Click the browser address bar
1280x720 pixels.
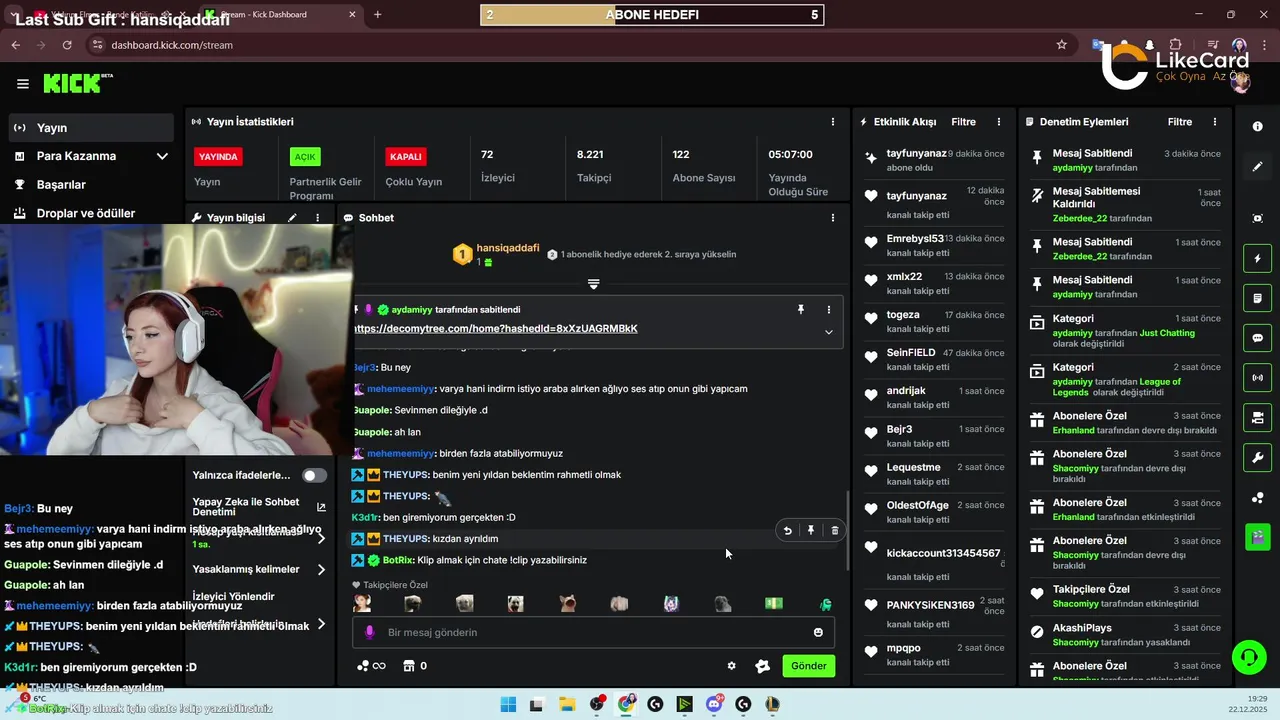(x=570, y=45)
